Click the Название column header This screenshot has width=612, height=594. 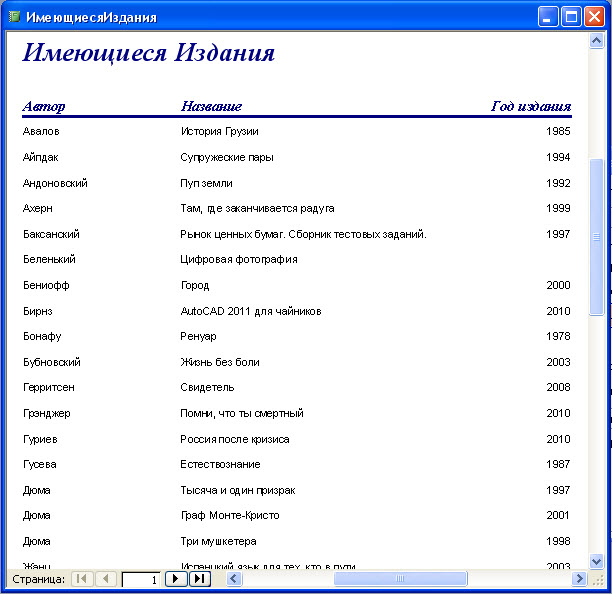211,106
